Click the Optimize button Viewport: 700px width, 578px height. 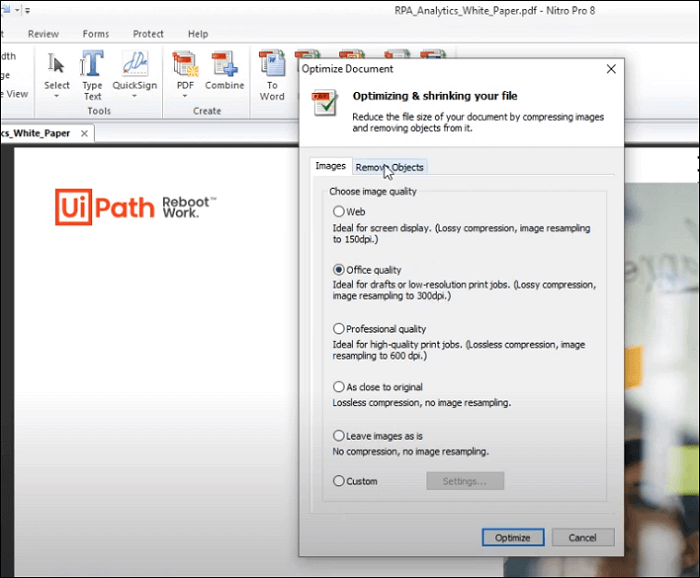(512, 537)
